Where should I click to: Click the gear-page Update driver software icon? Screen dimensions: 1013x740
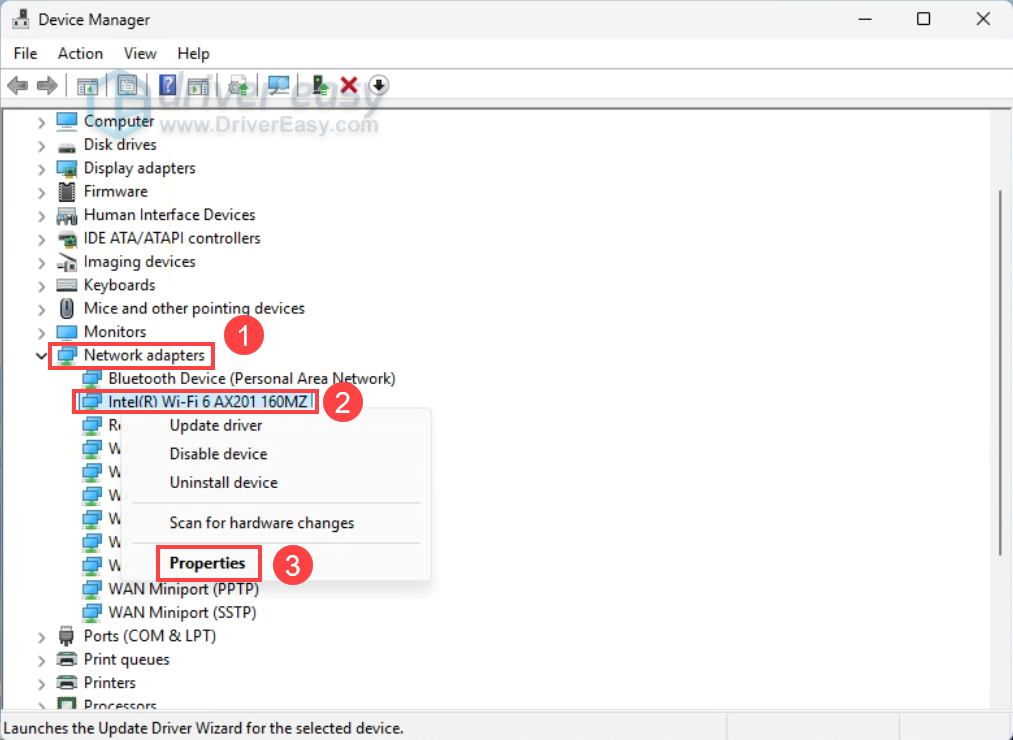(x=238, y=85)
